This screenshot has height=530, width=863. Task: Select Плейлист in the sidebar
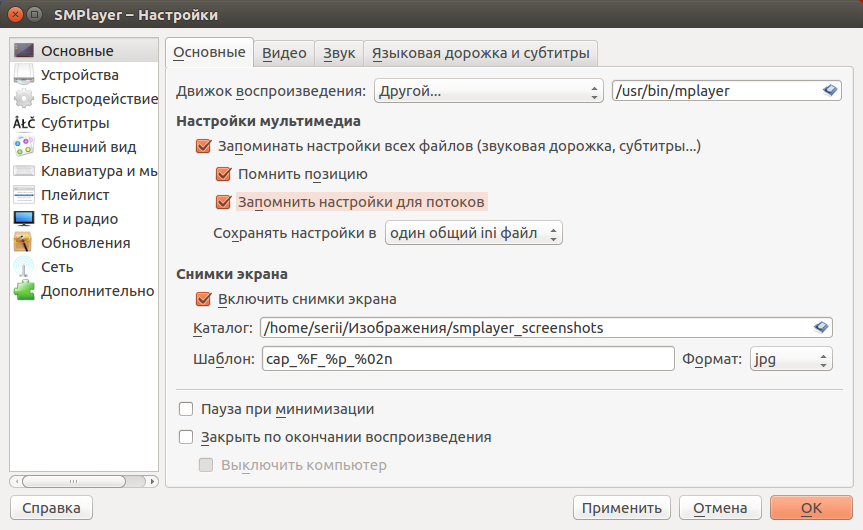click(x=84, y=195)
